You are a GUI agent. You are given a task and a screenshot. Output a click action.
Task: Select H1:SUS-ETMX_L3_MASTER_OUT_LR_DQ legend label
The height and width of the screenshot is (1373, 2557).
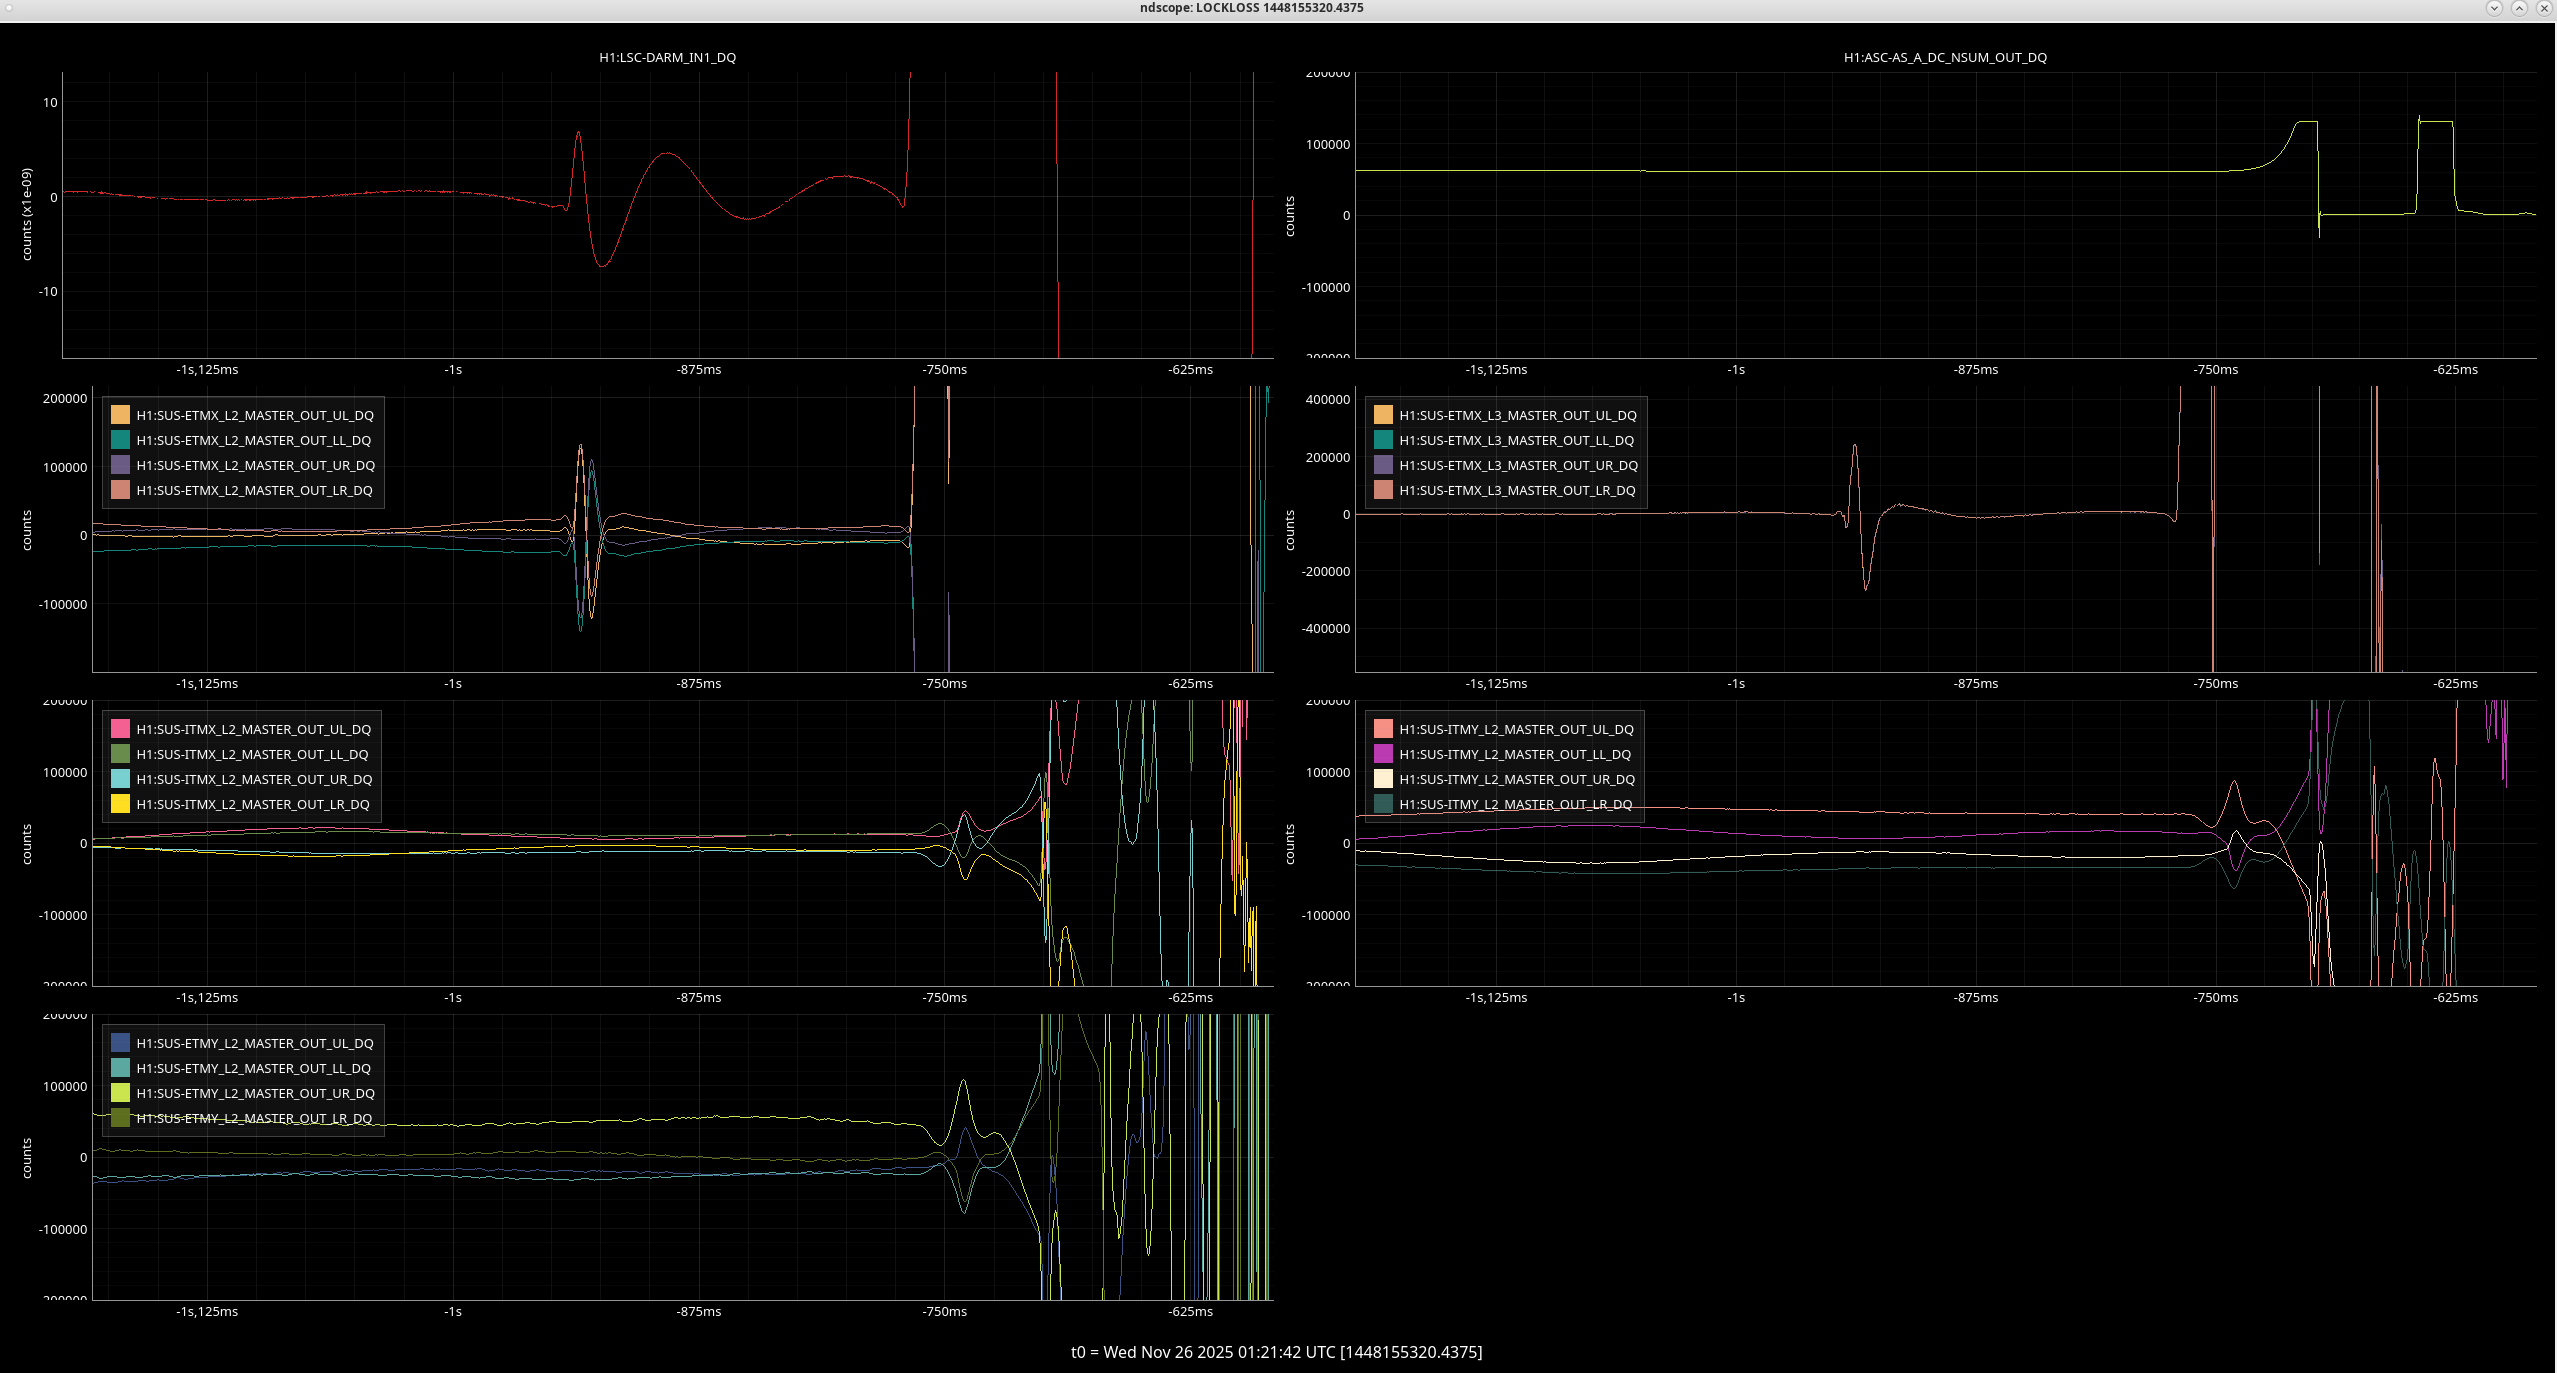click(1517, 490)
